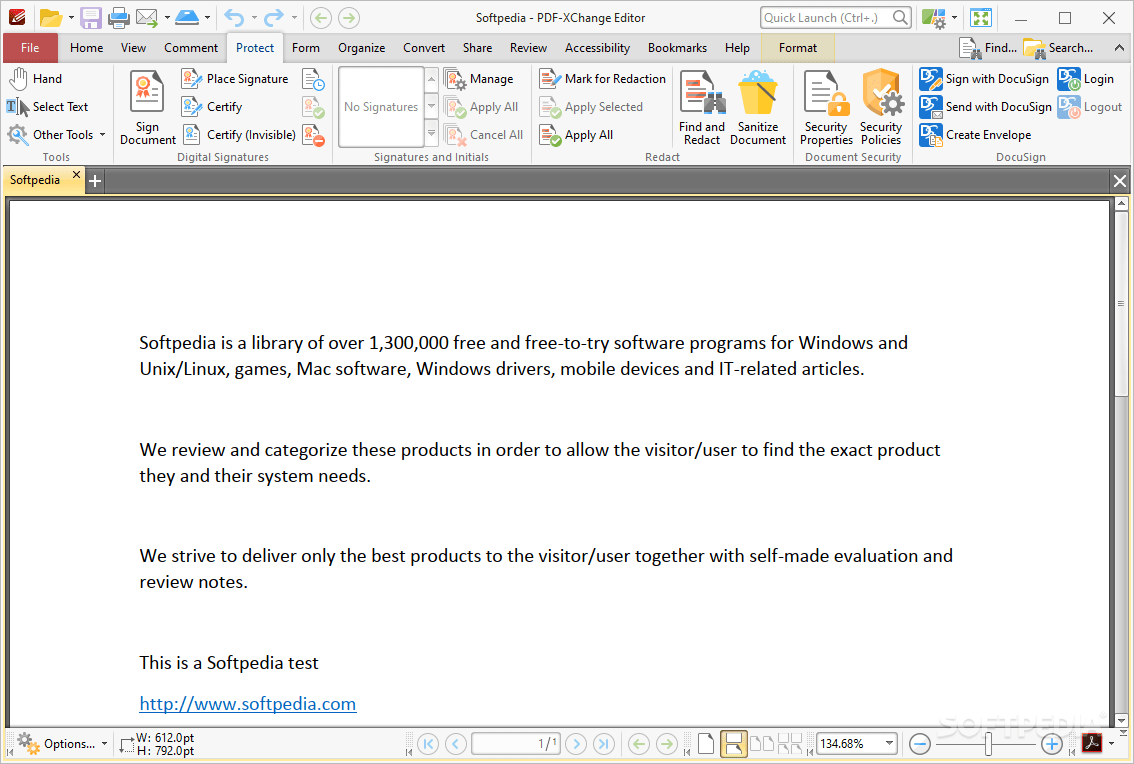This screenshot has width=1134, height=764.
Task: Open the undo history dropdown arrow
Action: pos(254,17)
